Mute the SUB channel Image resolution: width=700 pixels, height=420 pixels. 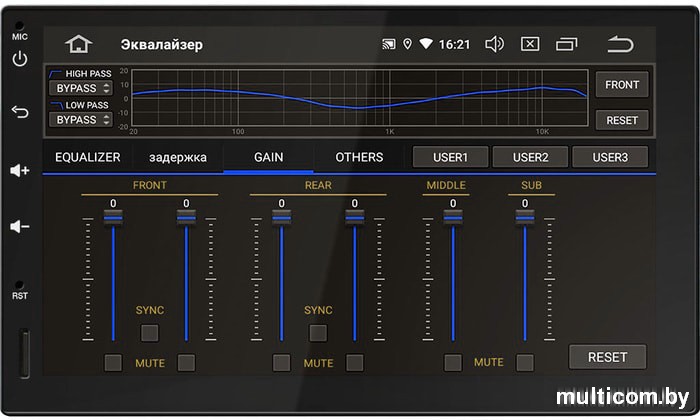click(525, 363)
